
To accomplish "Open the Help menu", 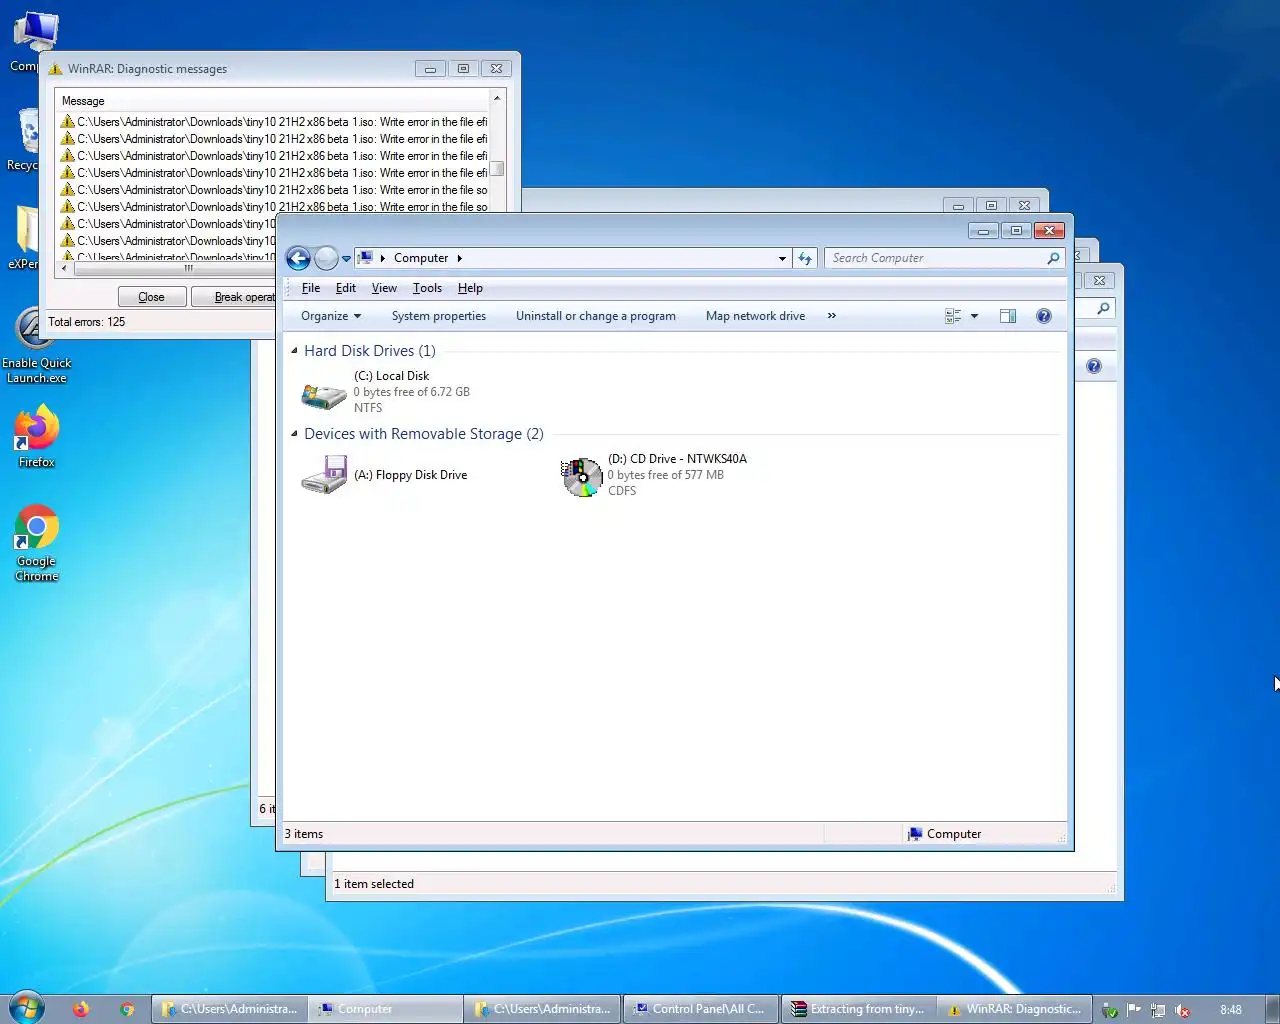I will [x=470, y=288].
